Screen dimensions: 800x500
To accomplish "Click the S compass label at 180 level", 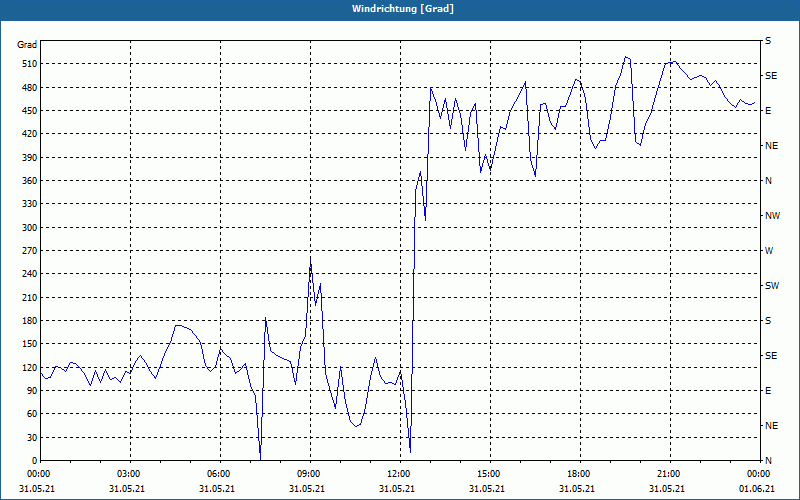I will pos(768,321).
